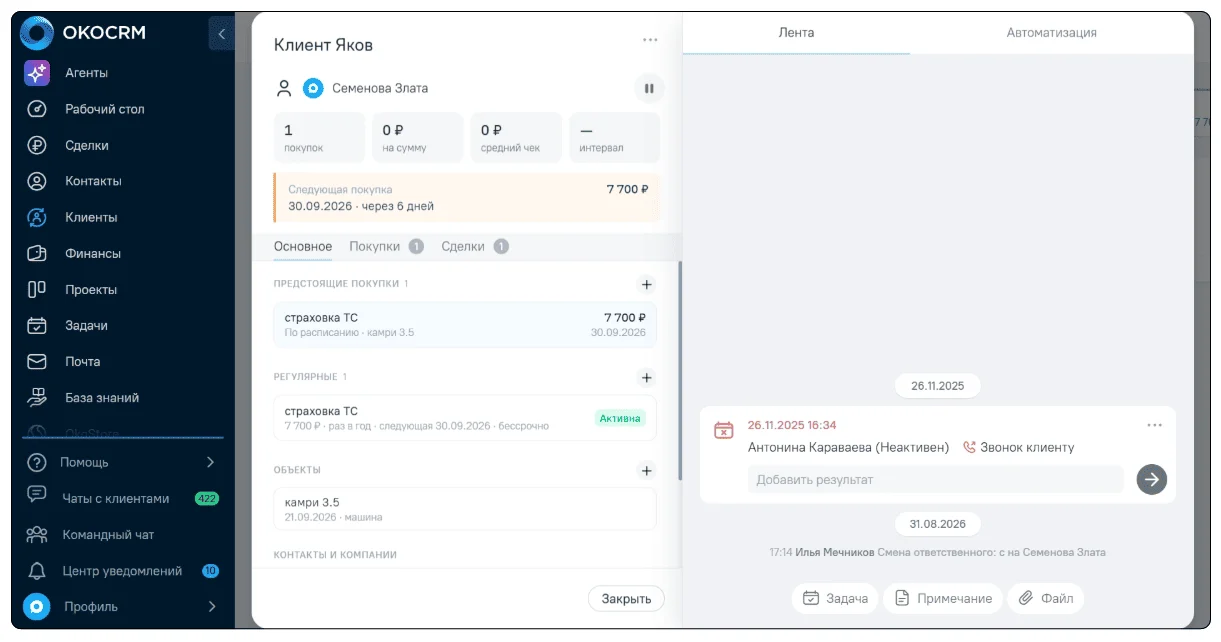
Task: Open Рабочий стол dashboard icon
Action: [37, 109]
